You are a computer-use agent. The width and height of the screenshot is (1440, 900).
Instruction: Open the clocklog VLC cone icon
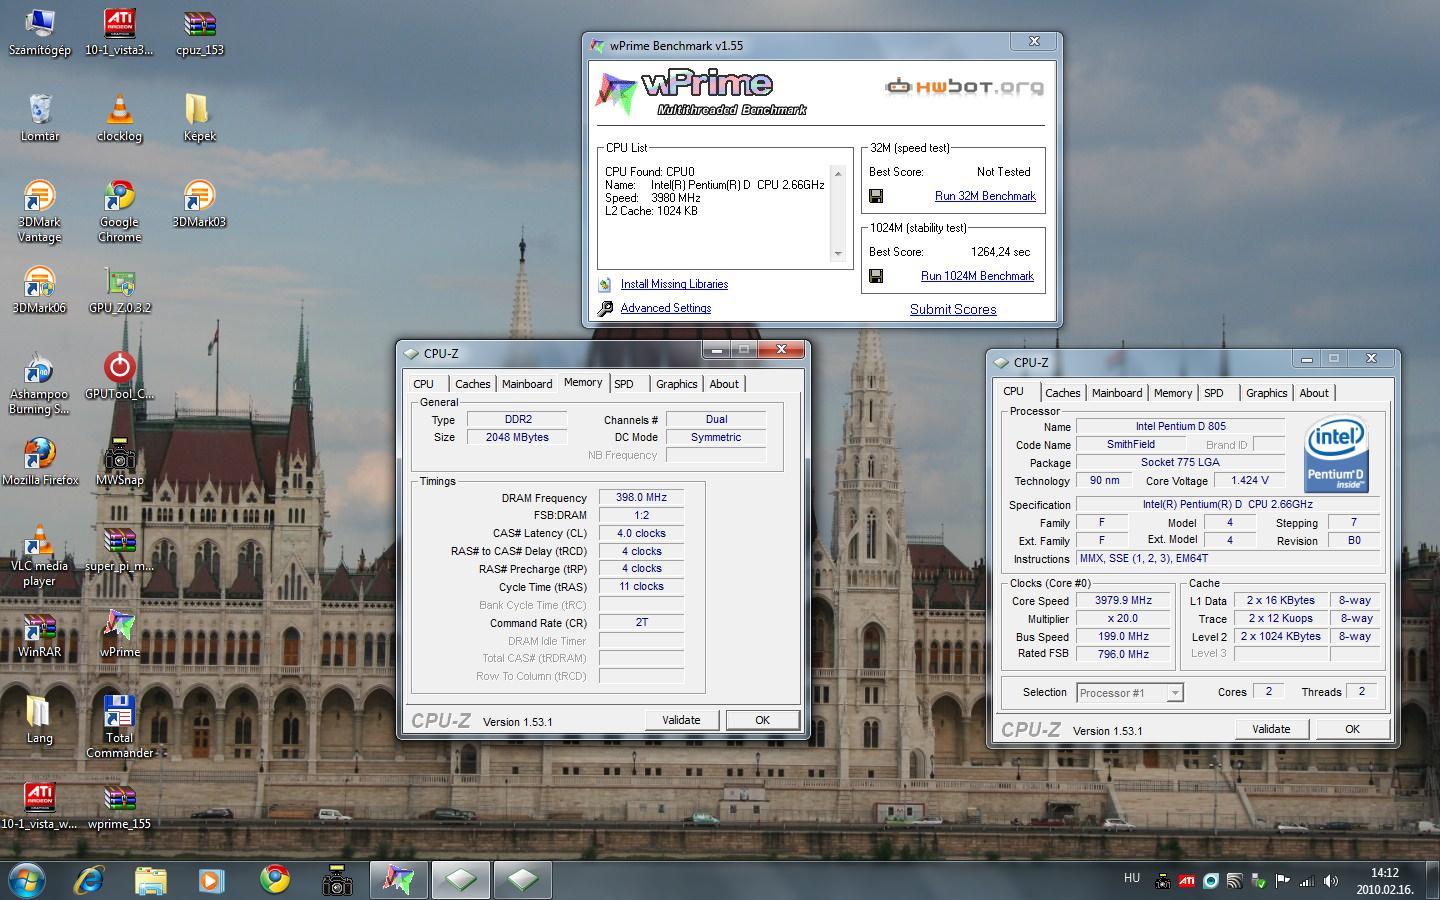click(119, 118)
